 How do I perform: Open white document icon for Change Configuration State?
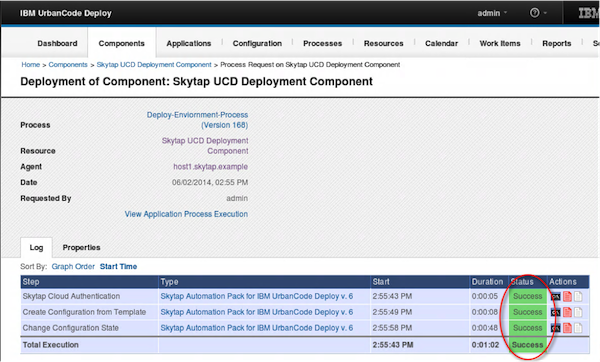tap(578, 328)
